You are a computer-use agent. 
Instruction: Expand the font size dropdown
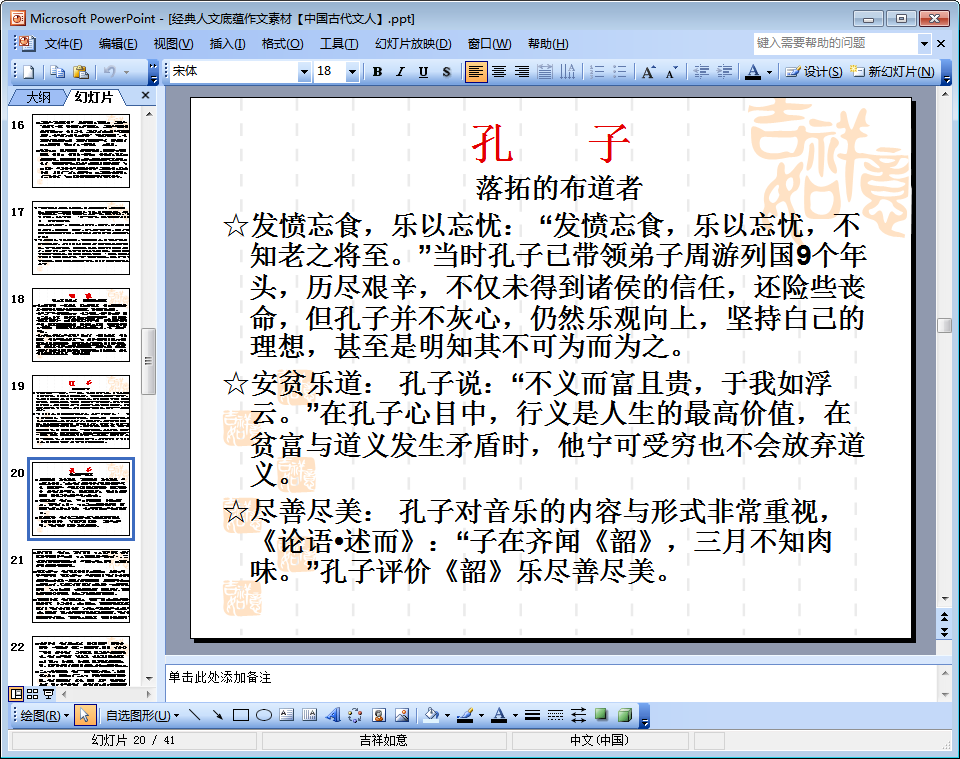click(x=352, y=72)
